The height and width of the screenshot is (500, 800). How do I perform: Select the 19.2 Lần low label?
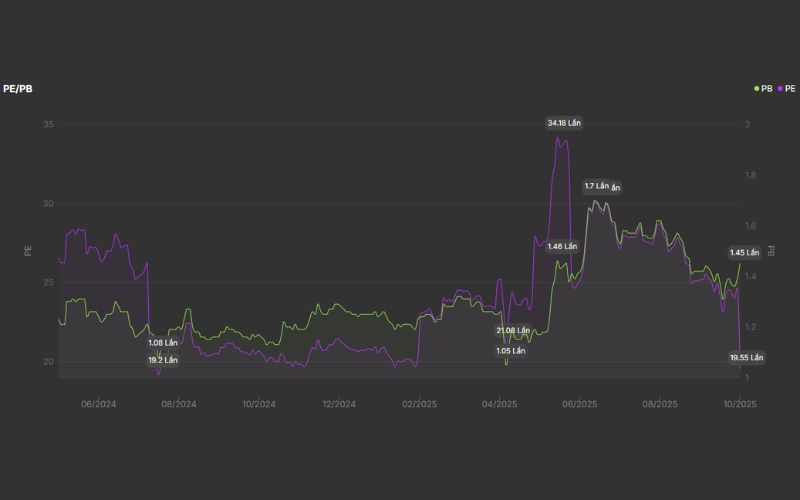162,359
